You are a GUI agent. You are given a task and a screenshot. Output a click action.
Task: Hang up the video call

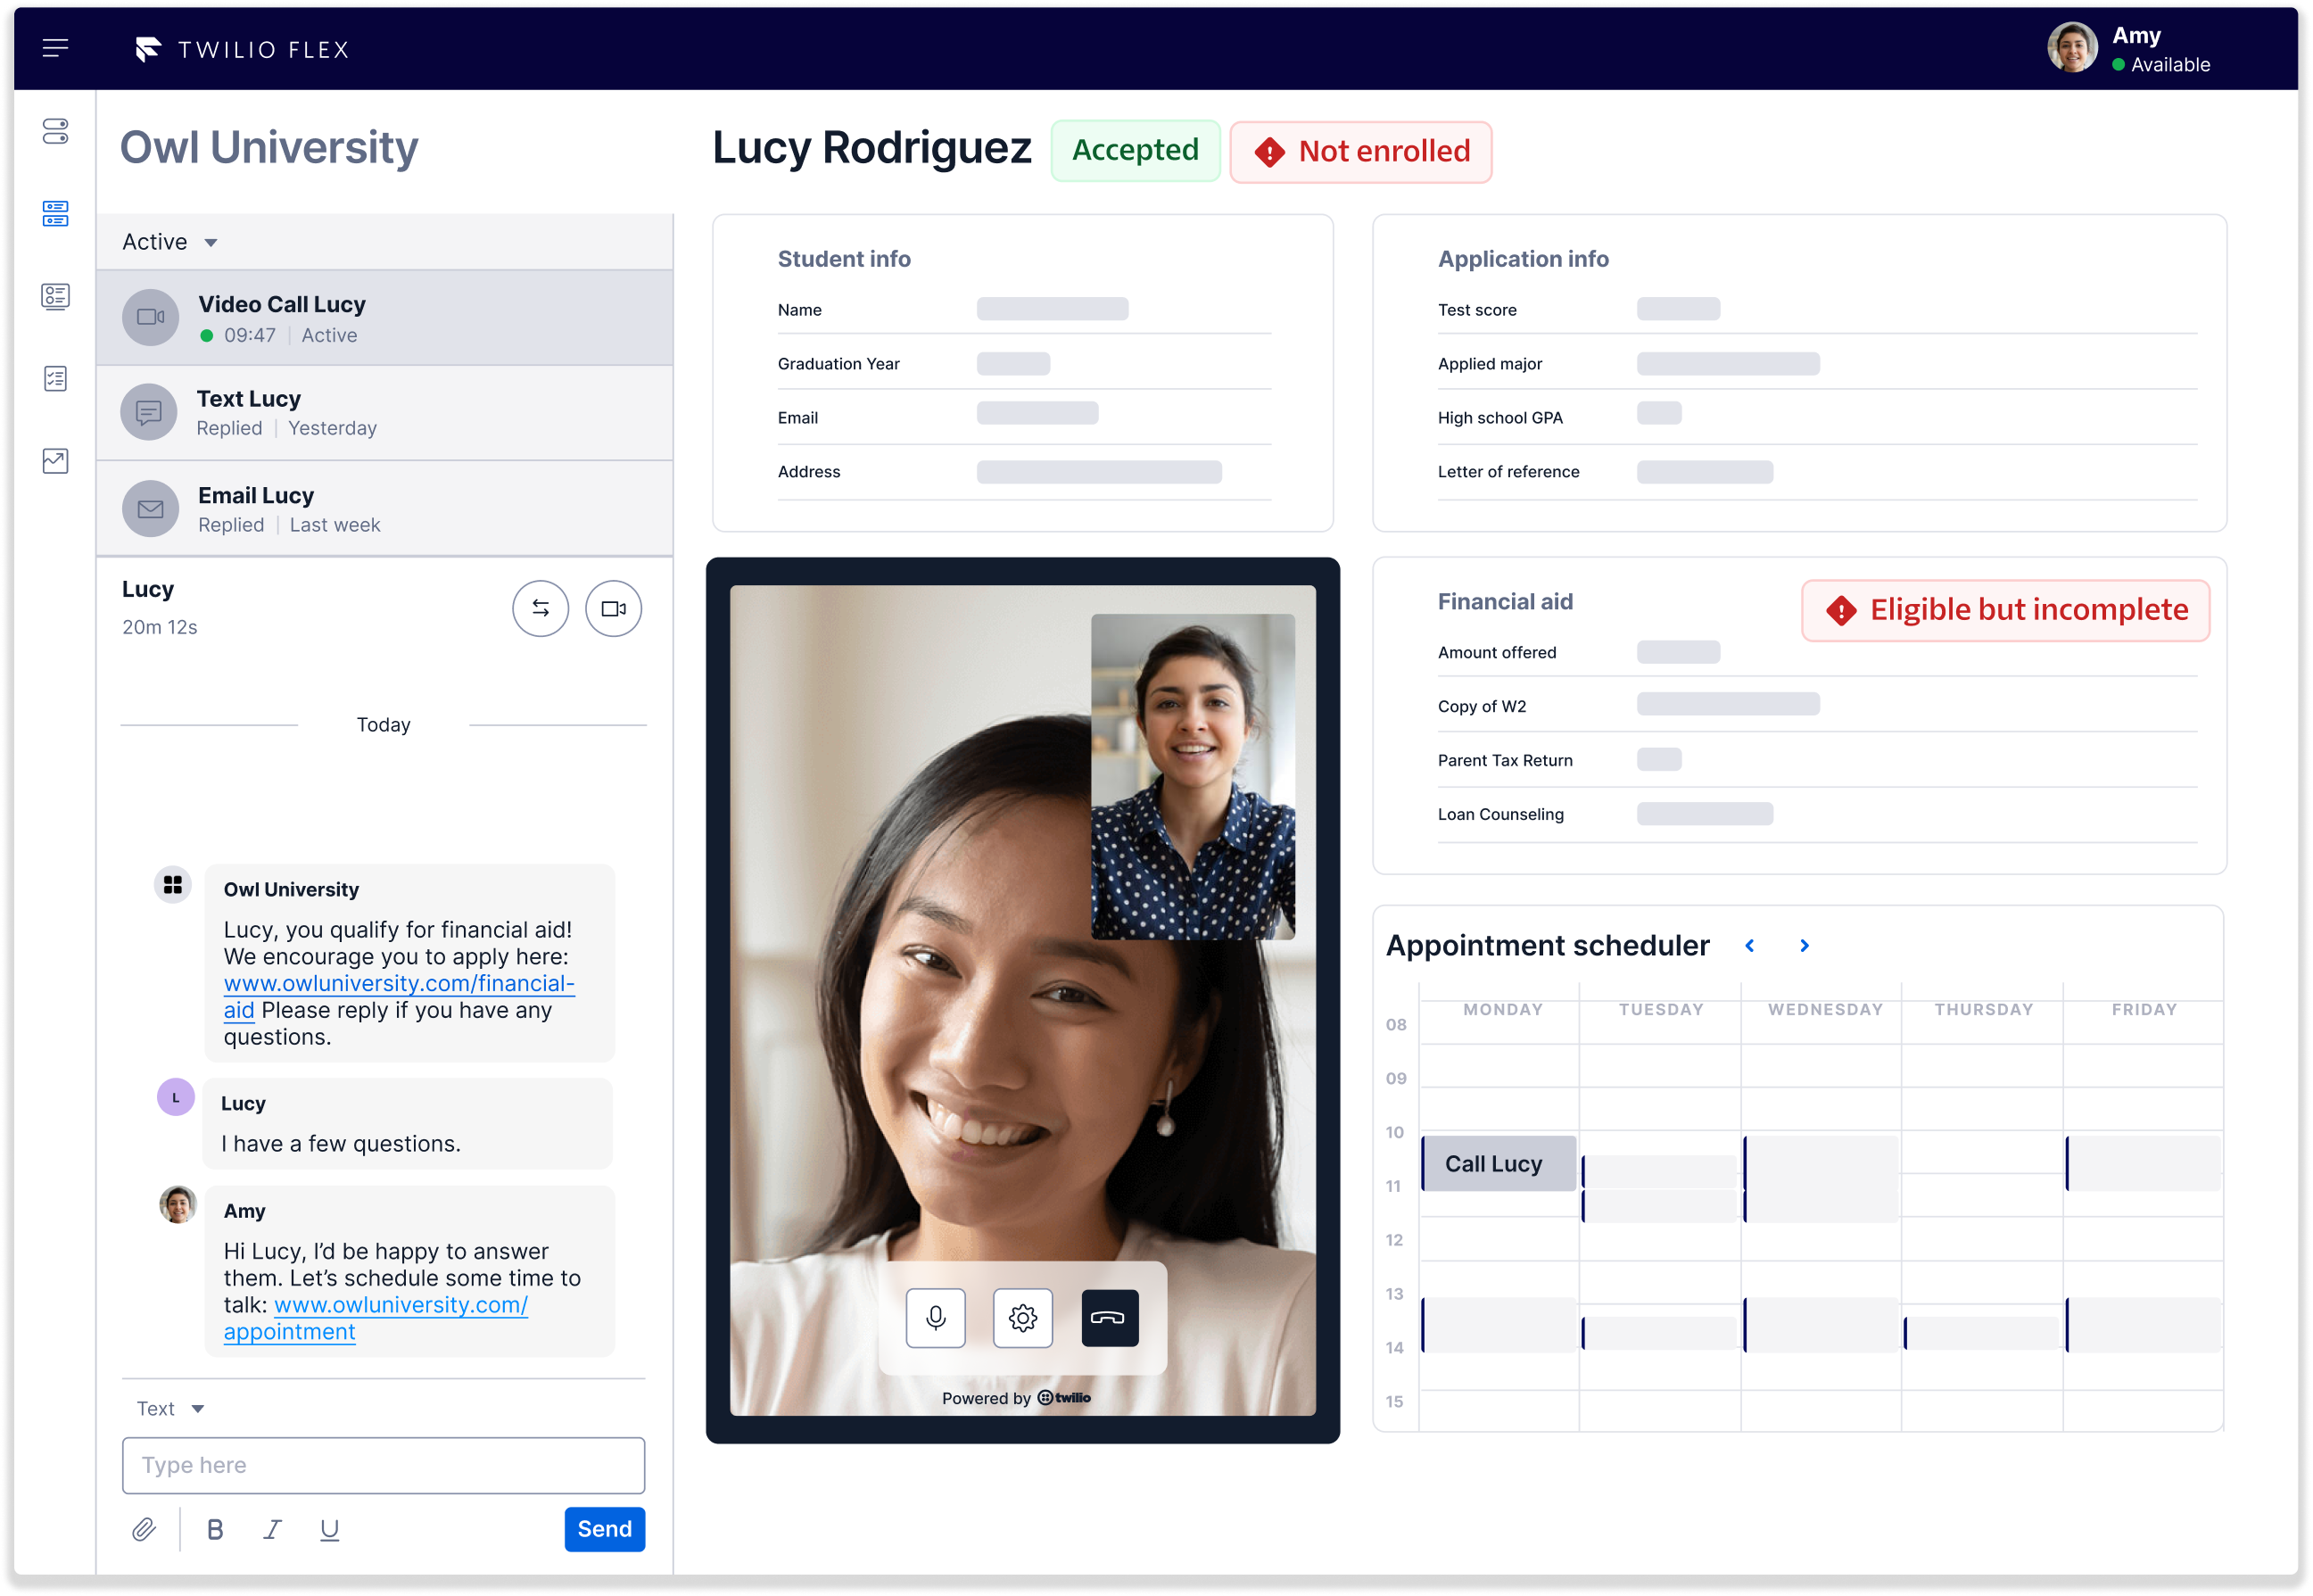click(1110, 1318)
